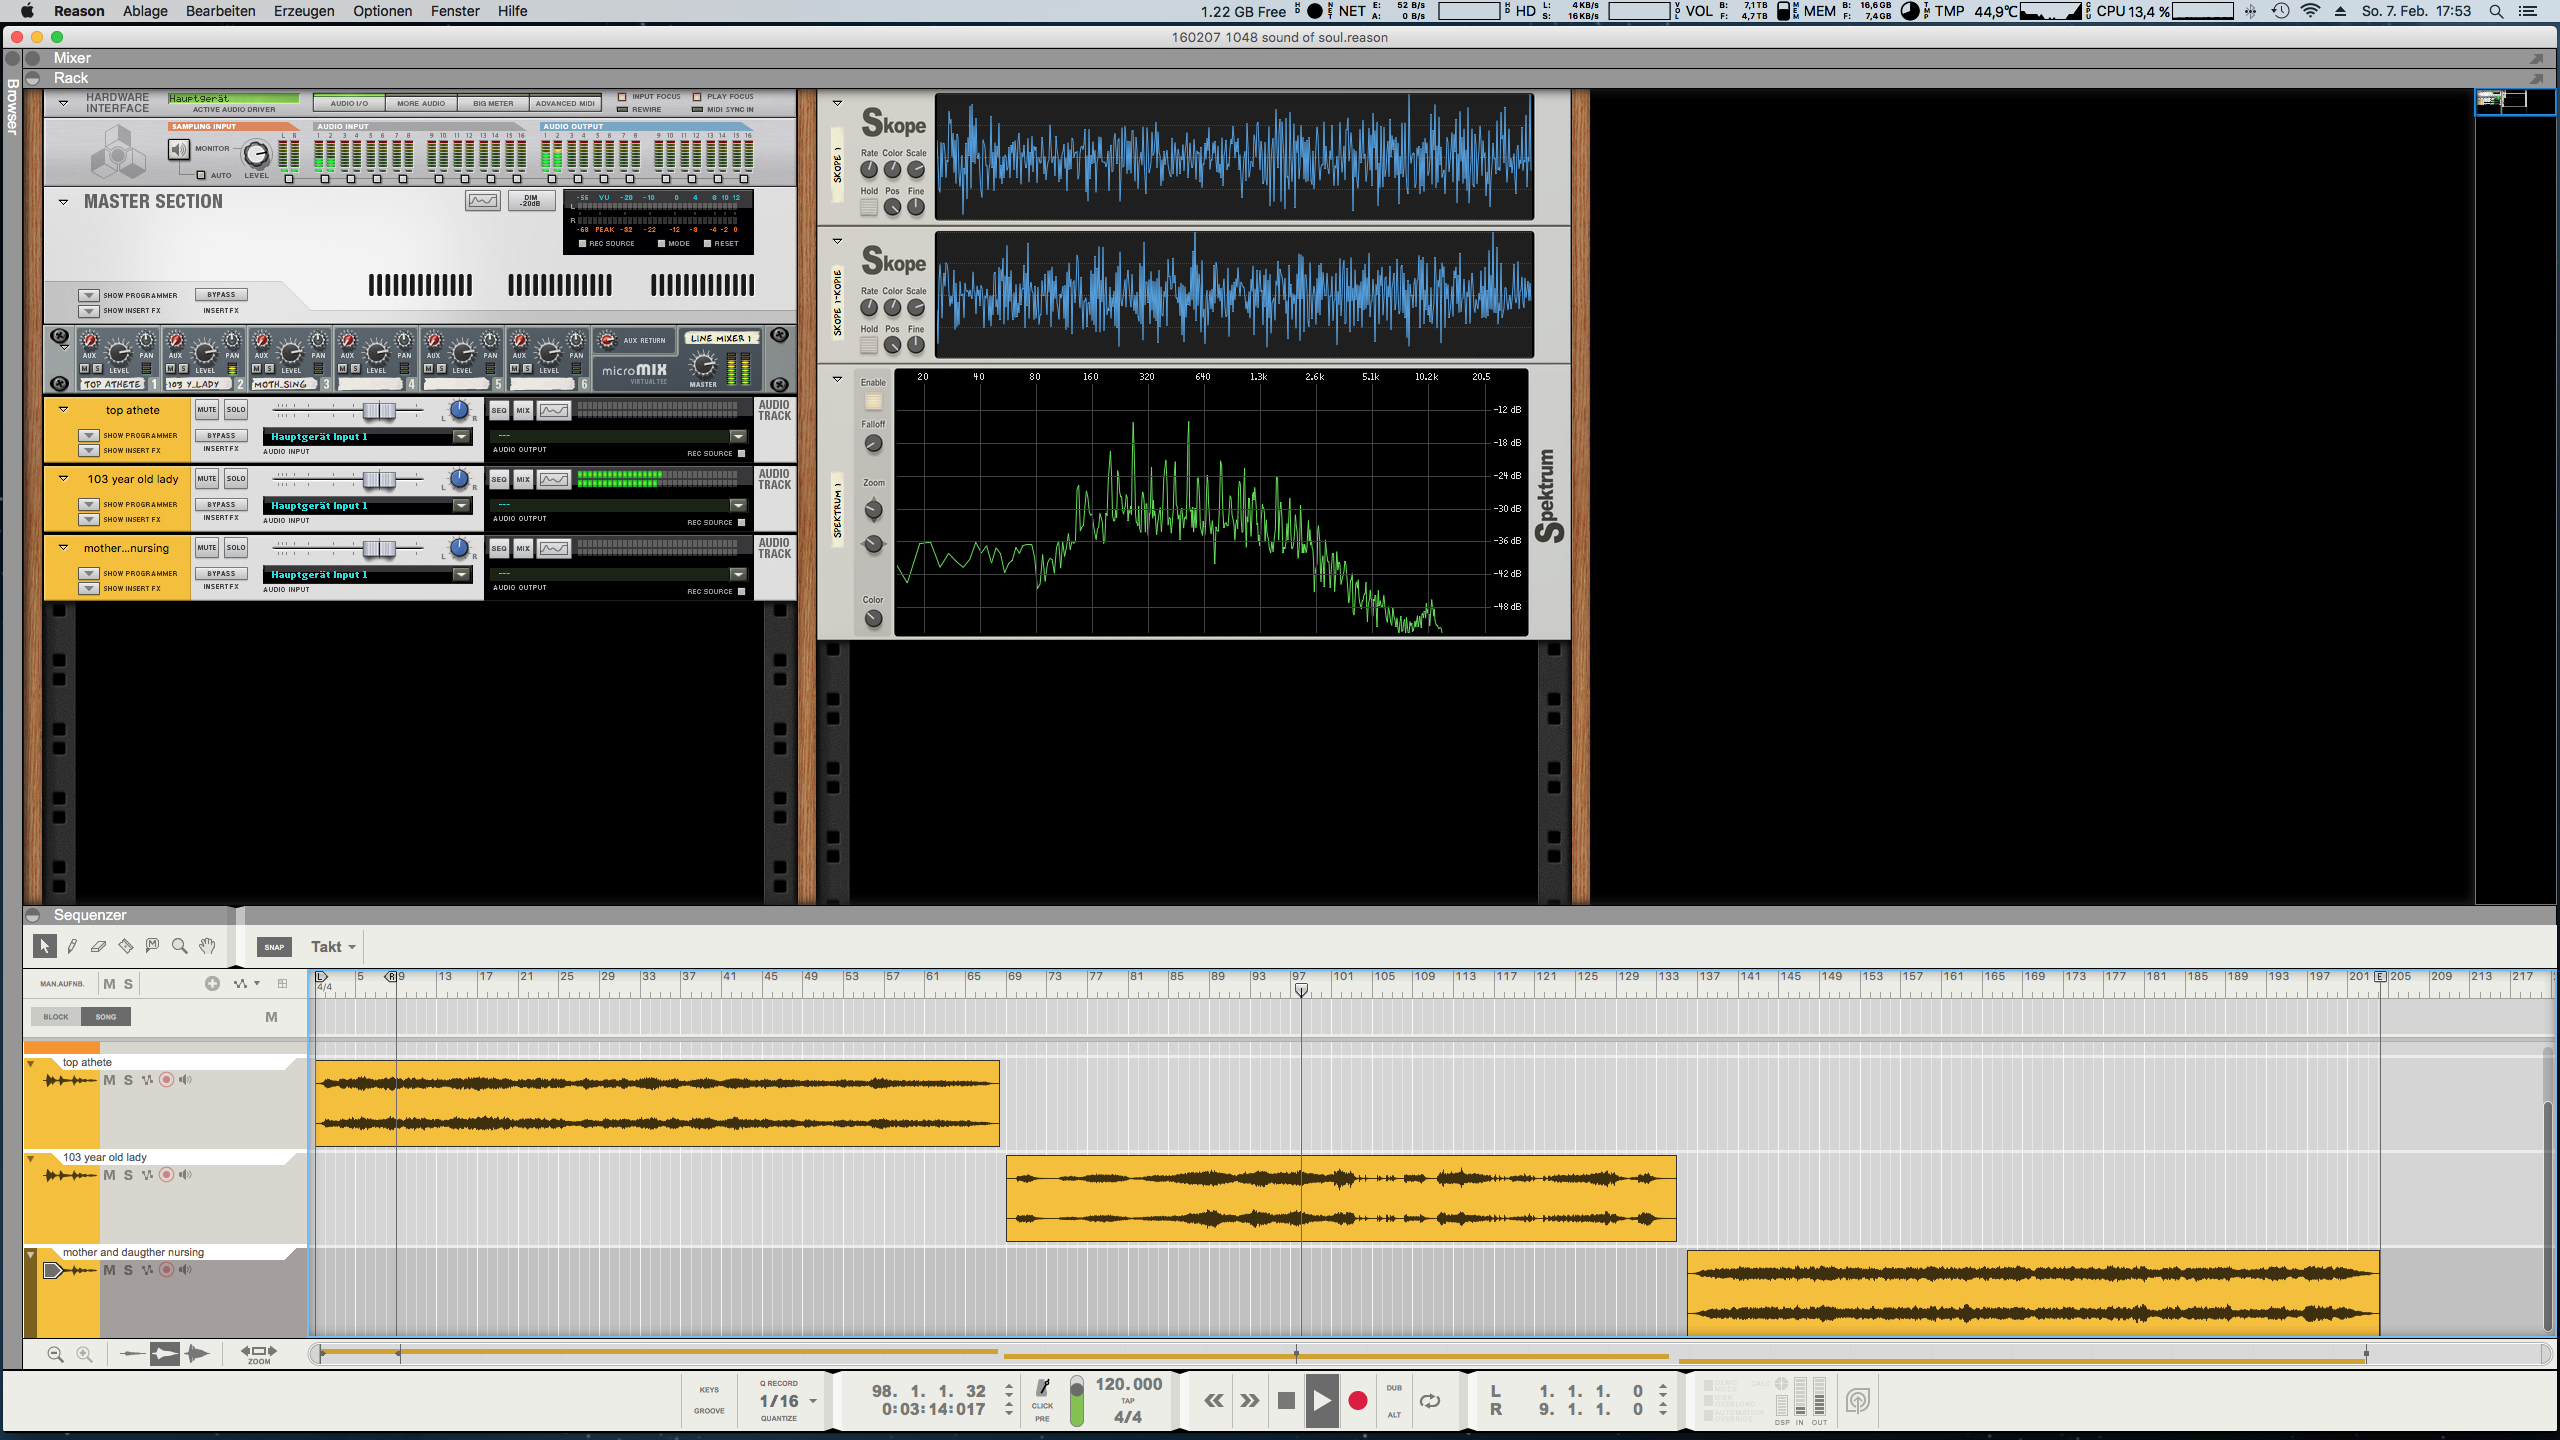Viewport: 2560px width, 1440px height.
Task: Fold the Spektrum analyzer device
Action: (837, 379)
